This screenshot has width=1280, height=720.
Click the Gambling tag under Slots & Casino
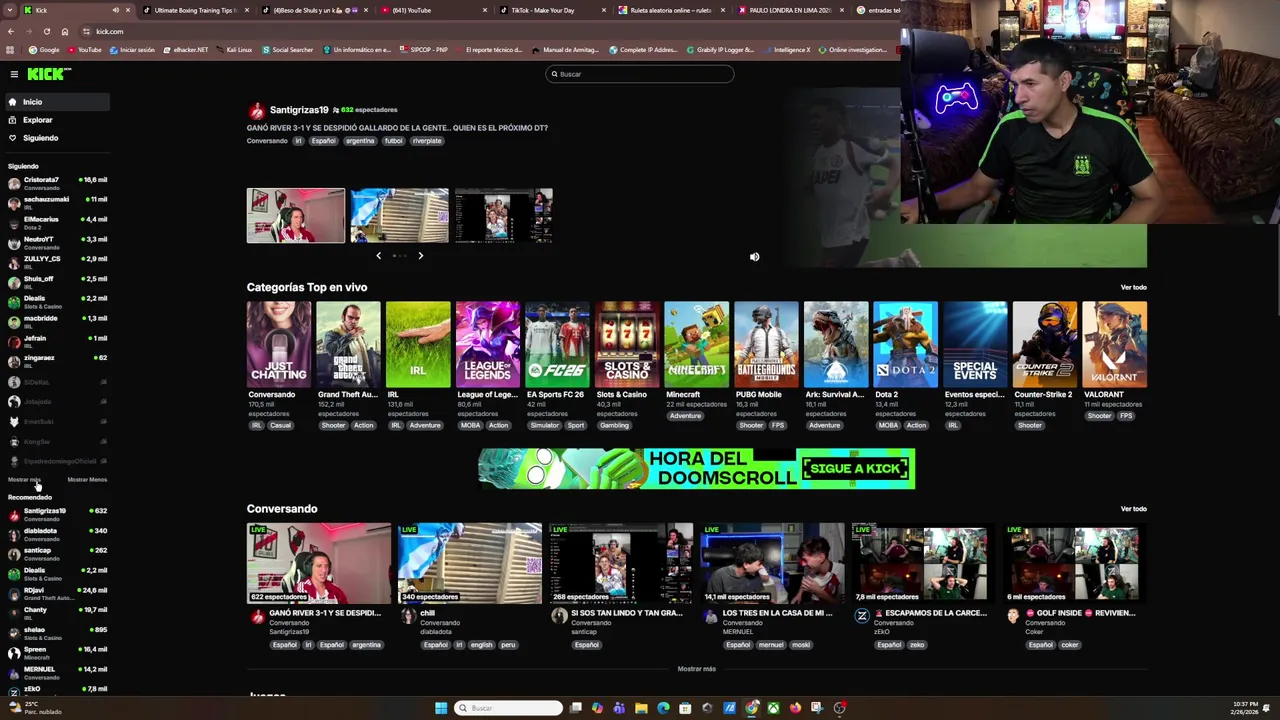[x=614, y=426]
